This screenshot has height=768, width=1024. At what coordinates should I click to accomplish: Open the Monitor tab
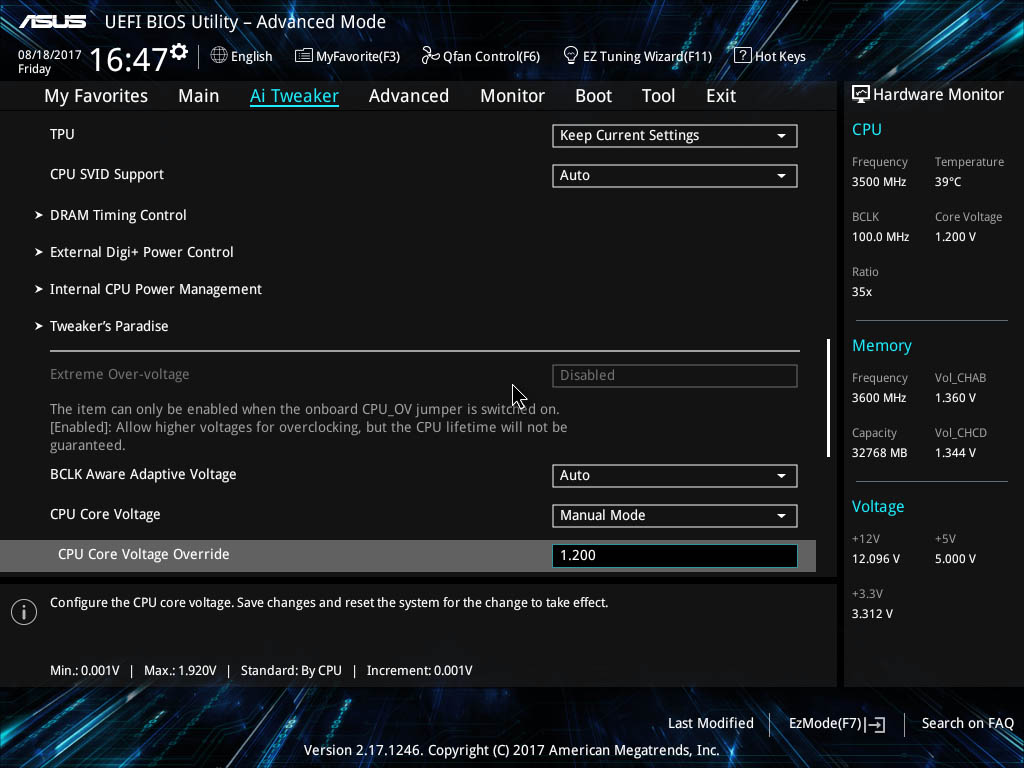click(512, 96)
